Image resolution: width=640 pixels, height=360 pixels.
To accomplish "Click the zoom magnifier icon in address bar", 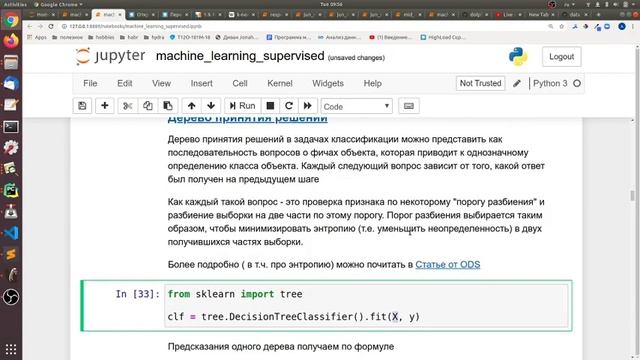I will (551, 26).
